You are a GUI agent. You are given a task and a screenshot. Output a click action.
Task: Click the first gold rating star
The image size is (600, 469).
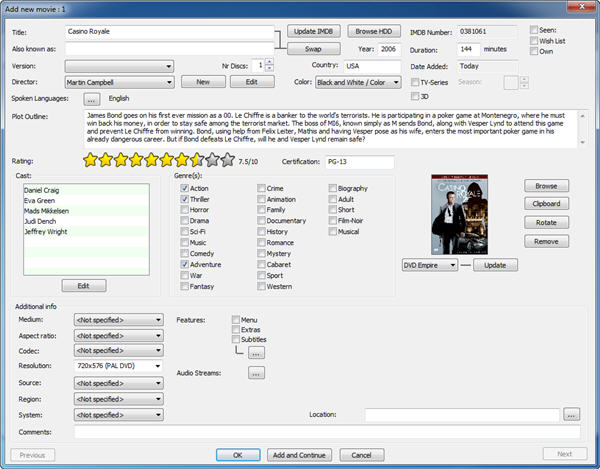click(91, 160)
